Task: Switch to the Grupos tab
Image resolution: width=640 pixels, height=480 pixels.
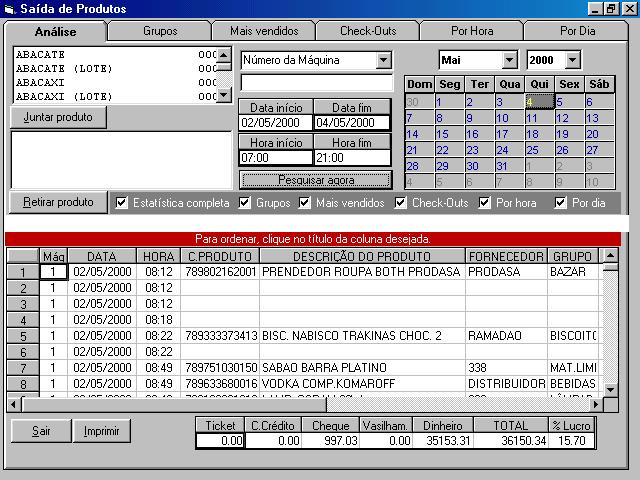Action: pyautogui.click(x=160, y=31)
